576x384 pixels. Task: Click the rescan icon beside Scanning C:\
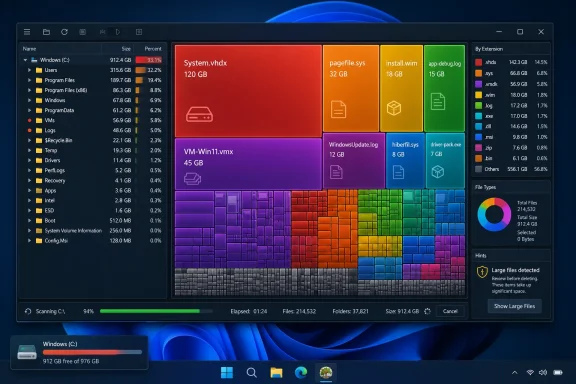(28, 311)
